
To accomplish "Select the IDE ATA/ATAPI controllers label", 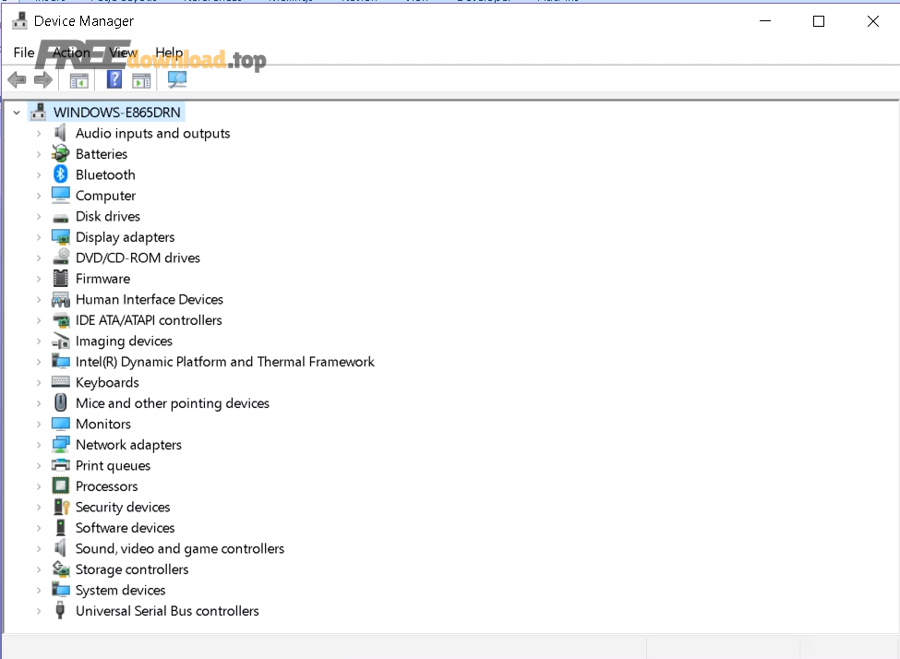I will pos(149,320).
